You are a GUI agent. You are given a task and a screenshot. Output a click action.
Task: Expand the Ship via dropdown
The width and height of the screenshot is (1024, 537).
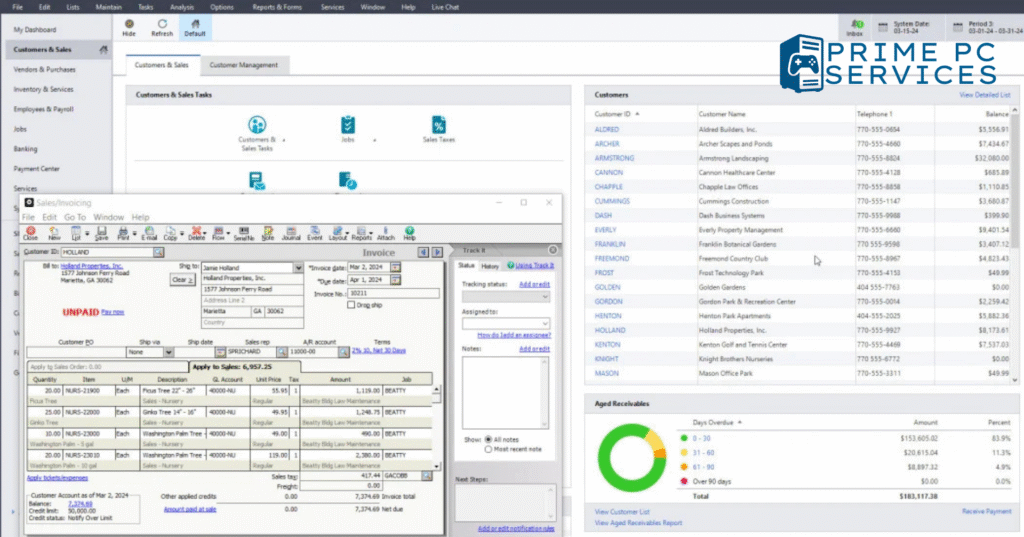click(x=166, y=352)
